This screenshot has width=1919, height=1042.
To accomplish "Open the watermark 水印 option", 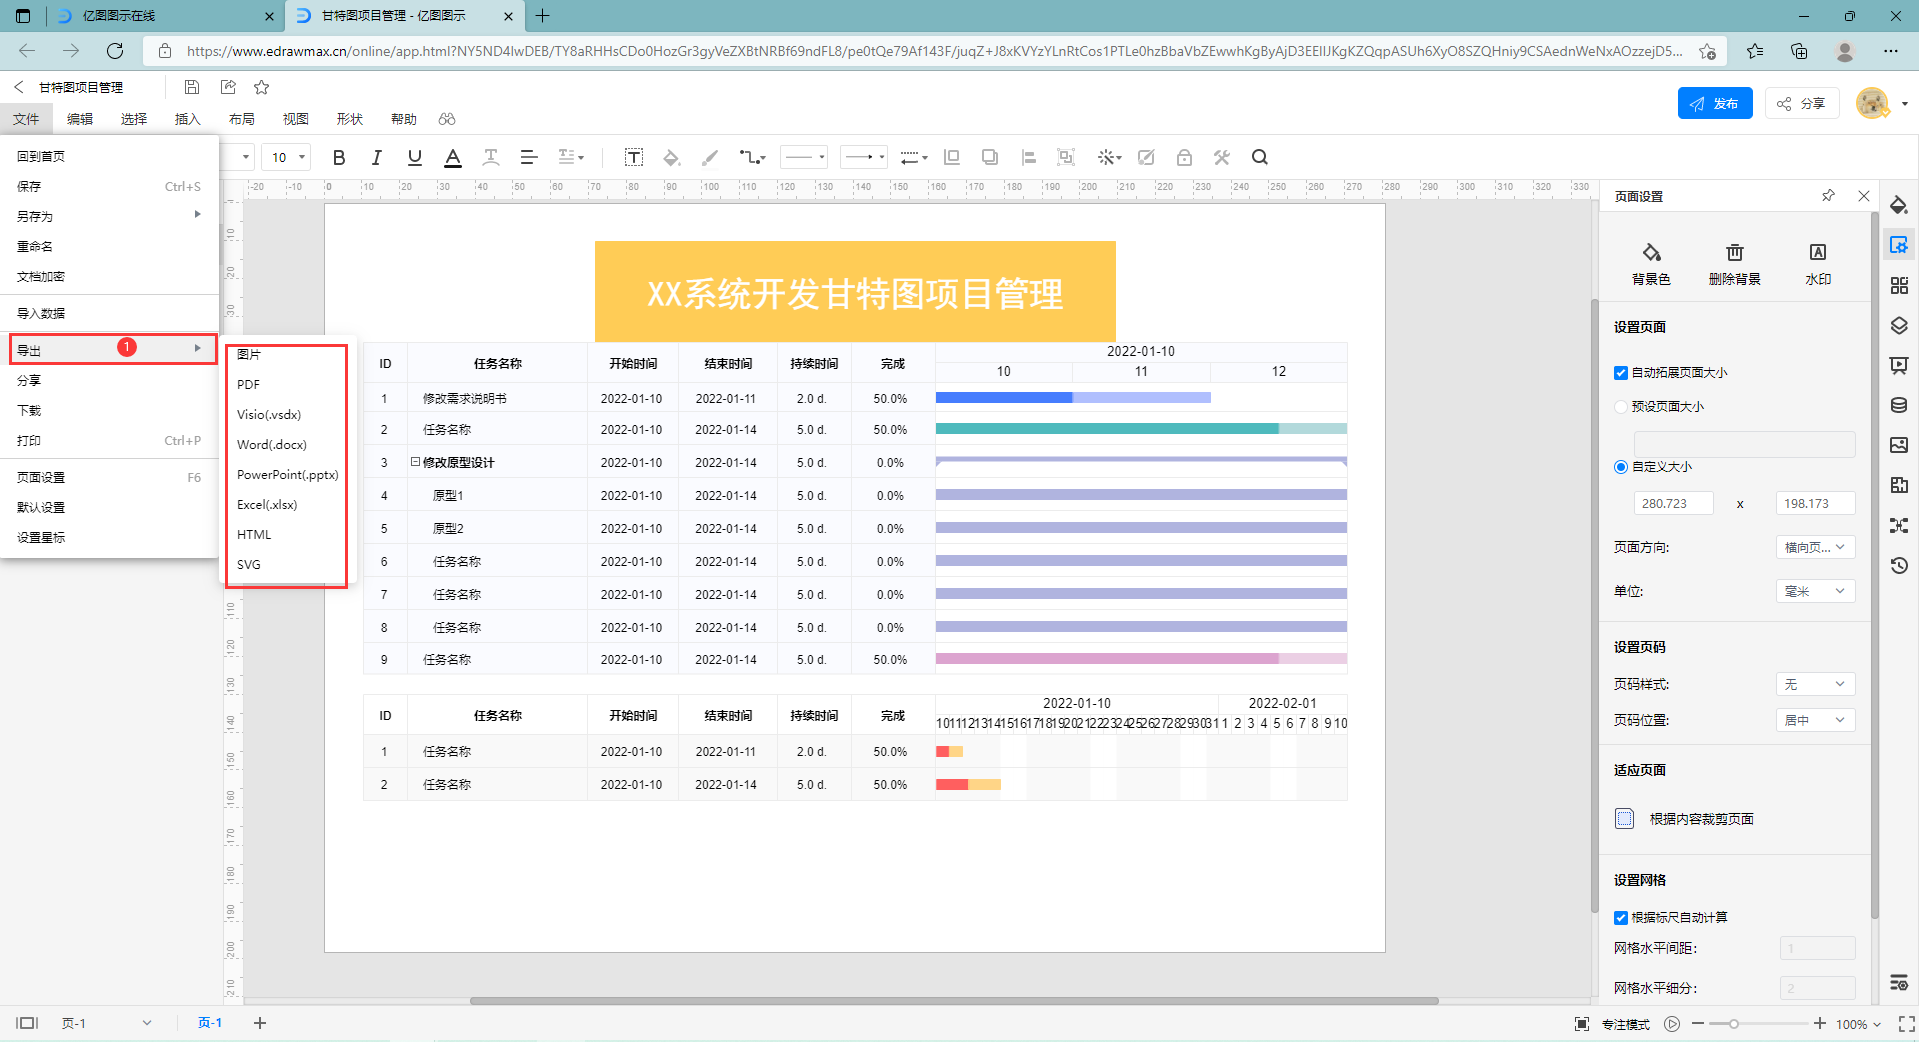I will [1818, 264].
